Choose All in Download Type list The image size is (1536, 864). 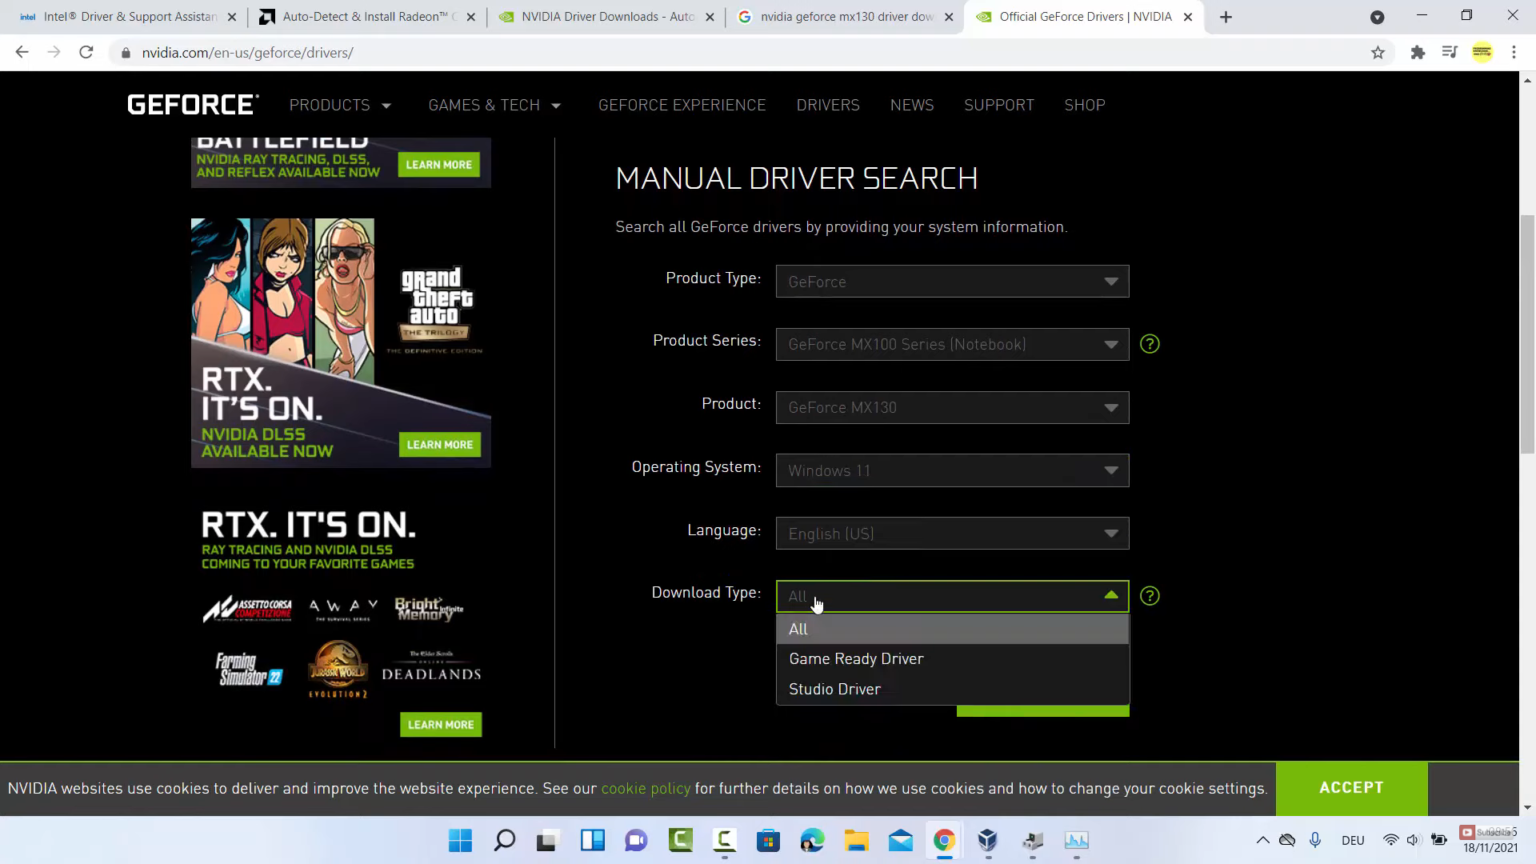point(952,629)
